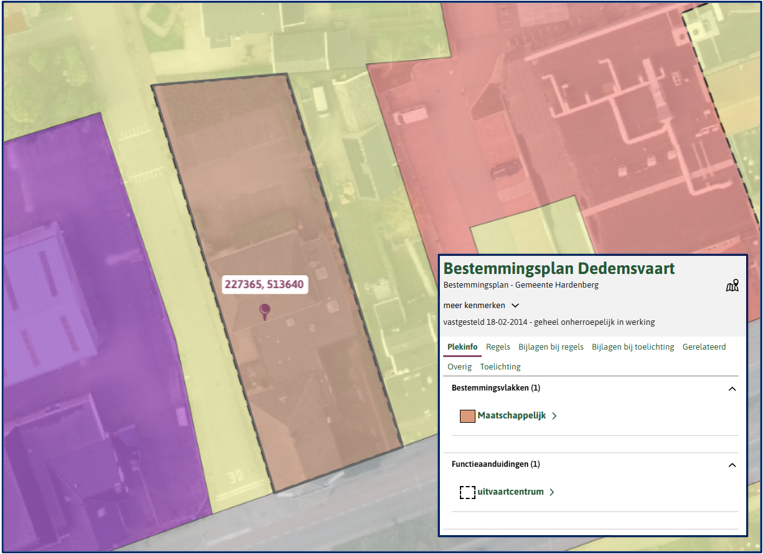Click the orange Maatschappelijk color swatch
This screenshot has height=554, width=763.
point(467,416)
